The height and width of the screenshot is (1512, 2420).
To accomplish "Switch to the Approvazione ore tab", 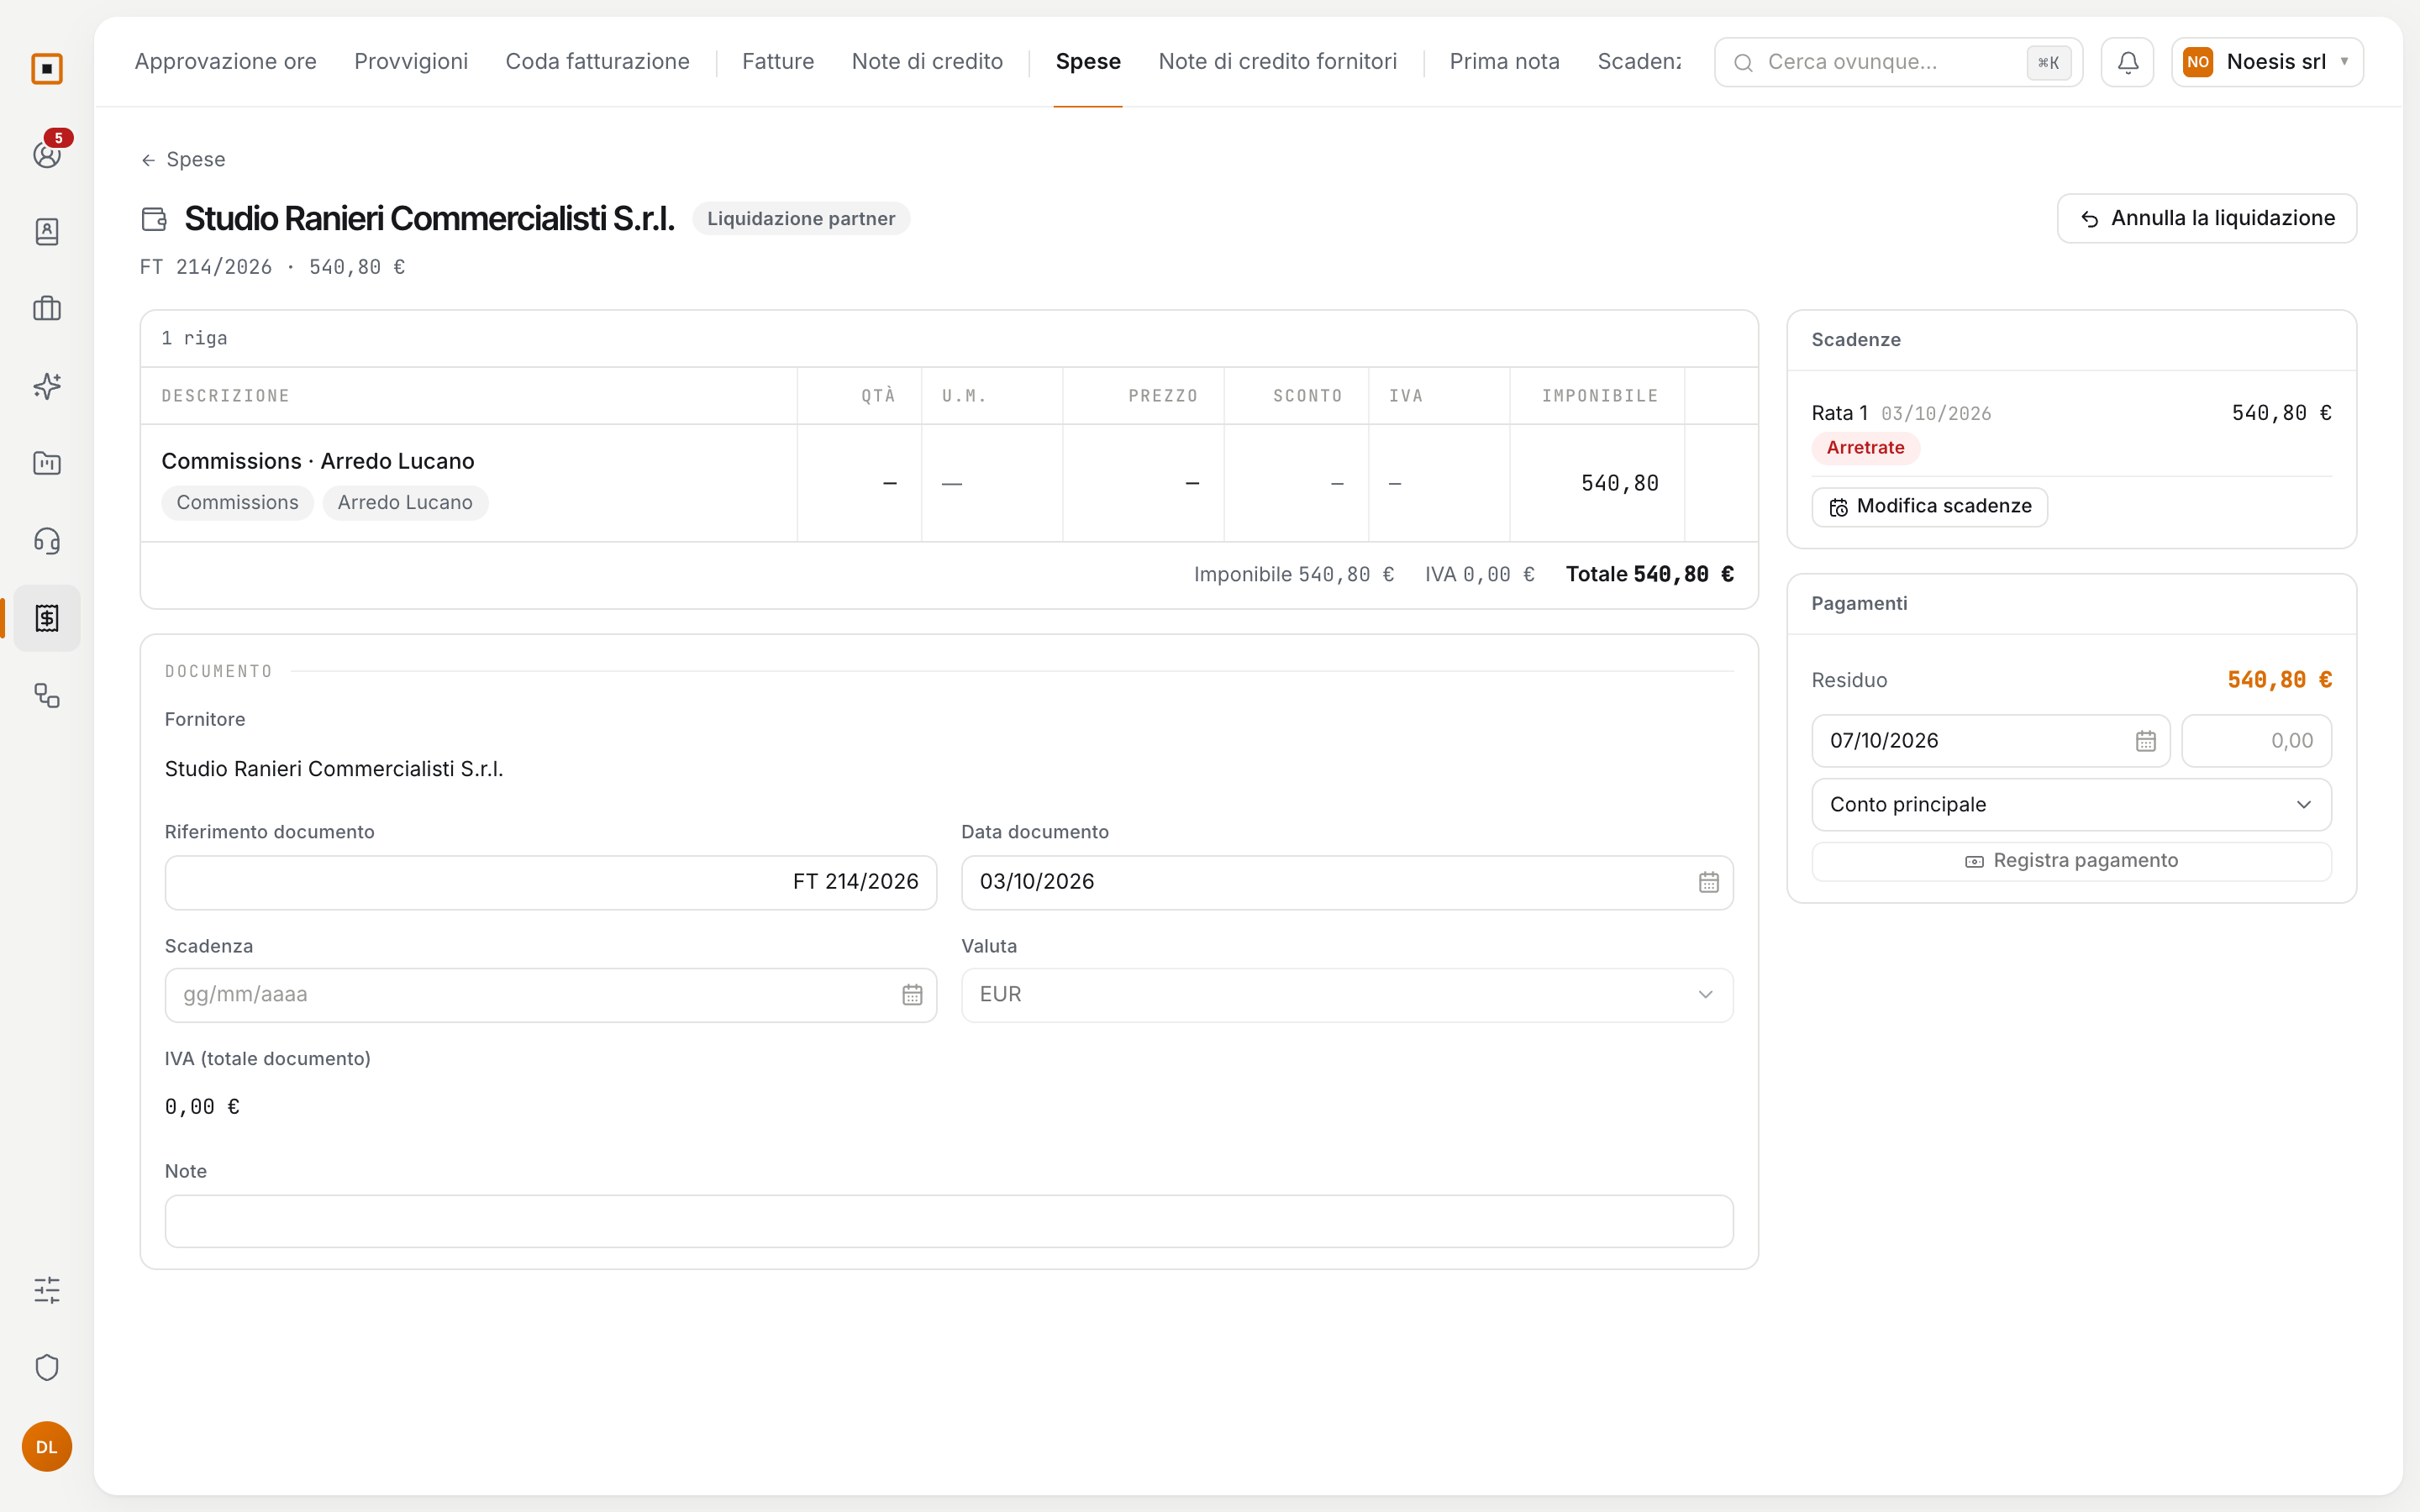I will click(226, 62).
